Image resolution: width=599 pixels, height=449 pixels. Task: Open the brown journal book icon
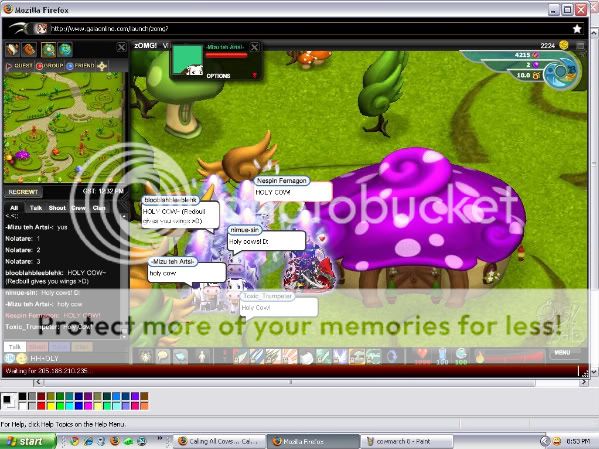(29, 49)
